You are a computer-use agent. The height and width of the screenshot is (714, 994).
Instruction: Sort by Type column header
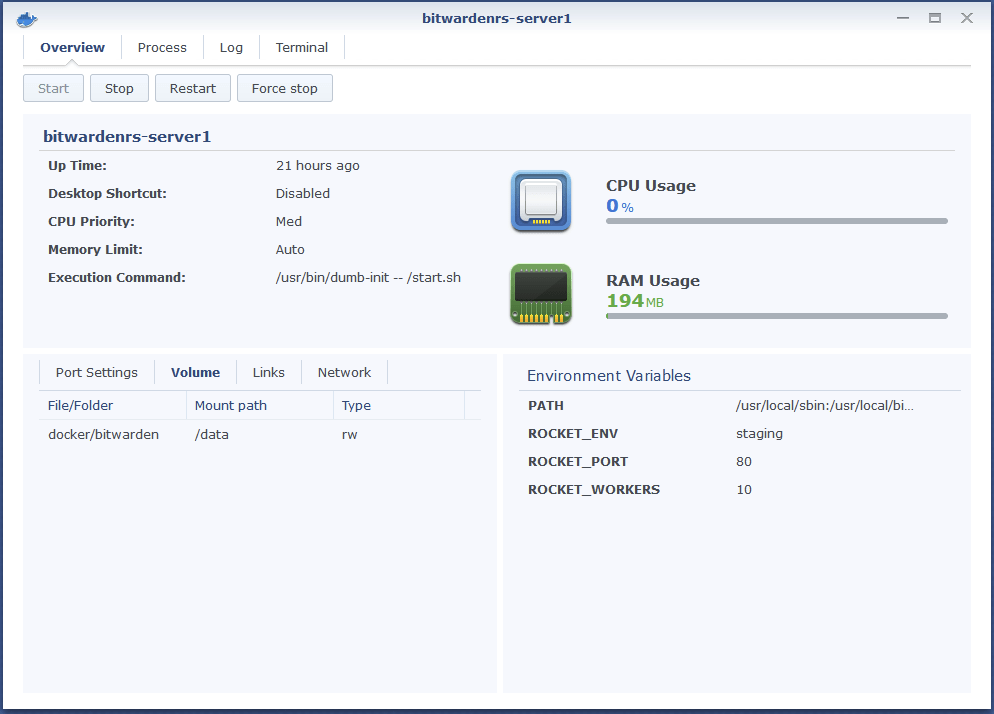(x=399, y=406)
